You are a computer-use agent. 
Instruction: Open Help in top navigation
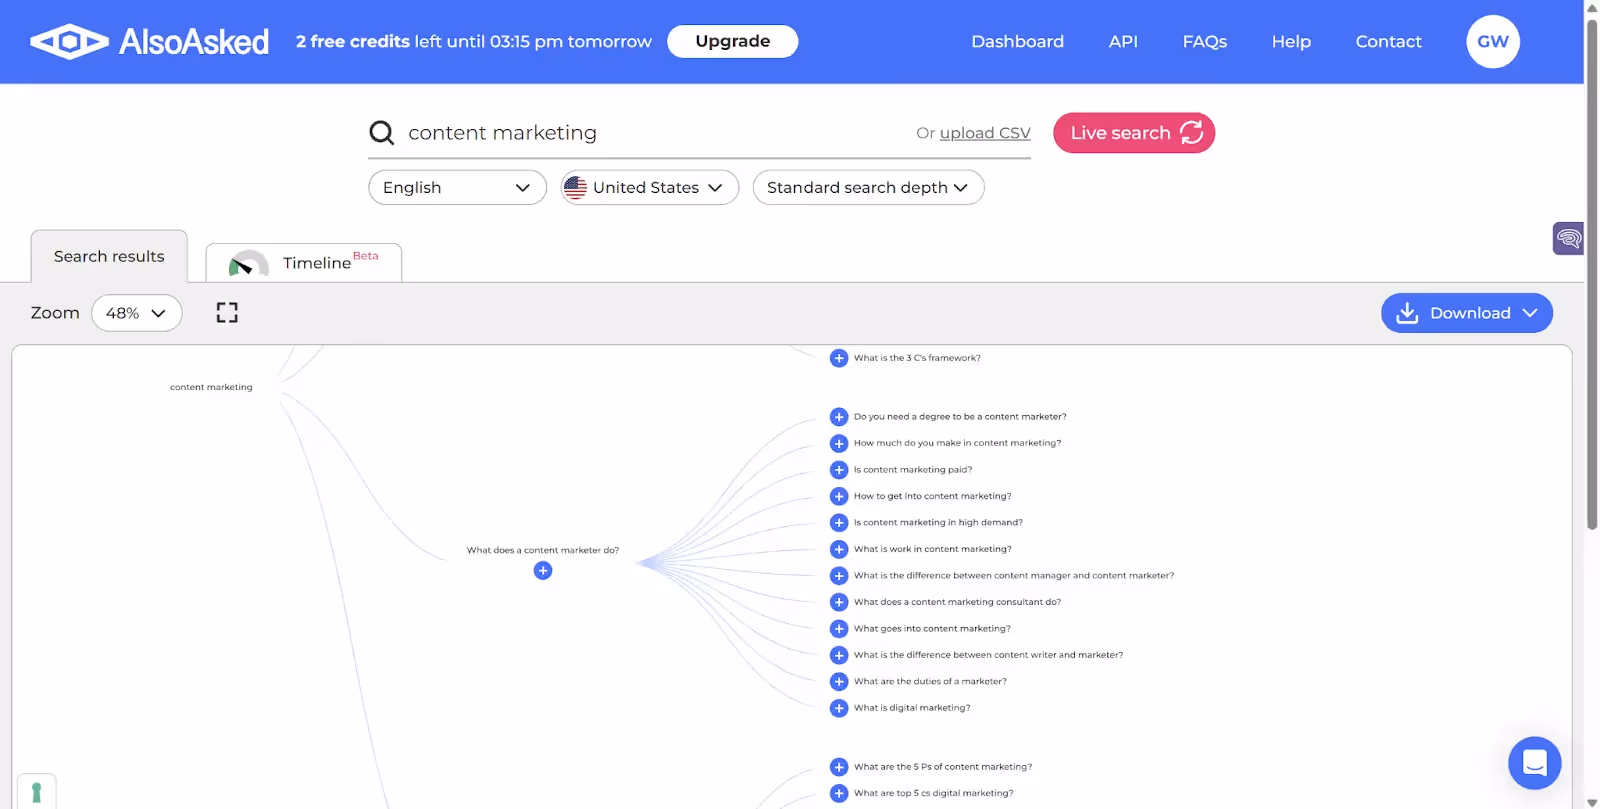(1291, 41)
